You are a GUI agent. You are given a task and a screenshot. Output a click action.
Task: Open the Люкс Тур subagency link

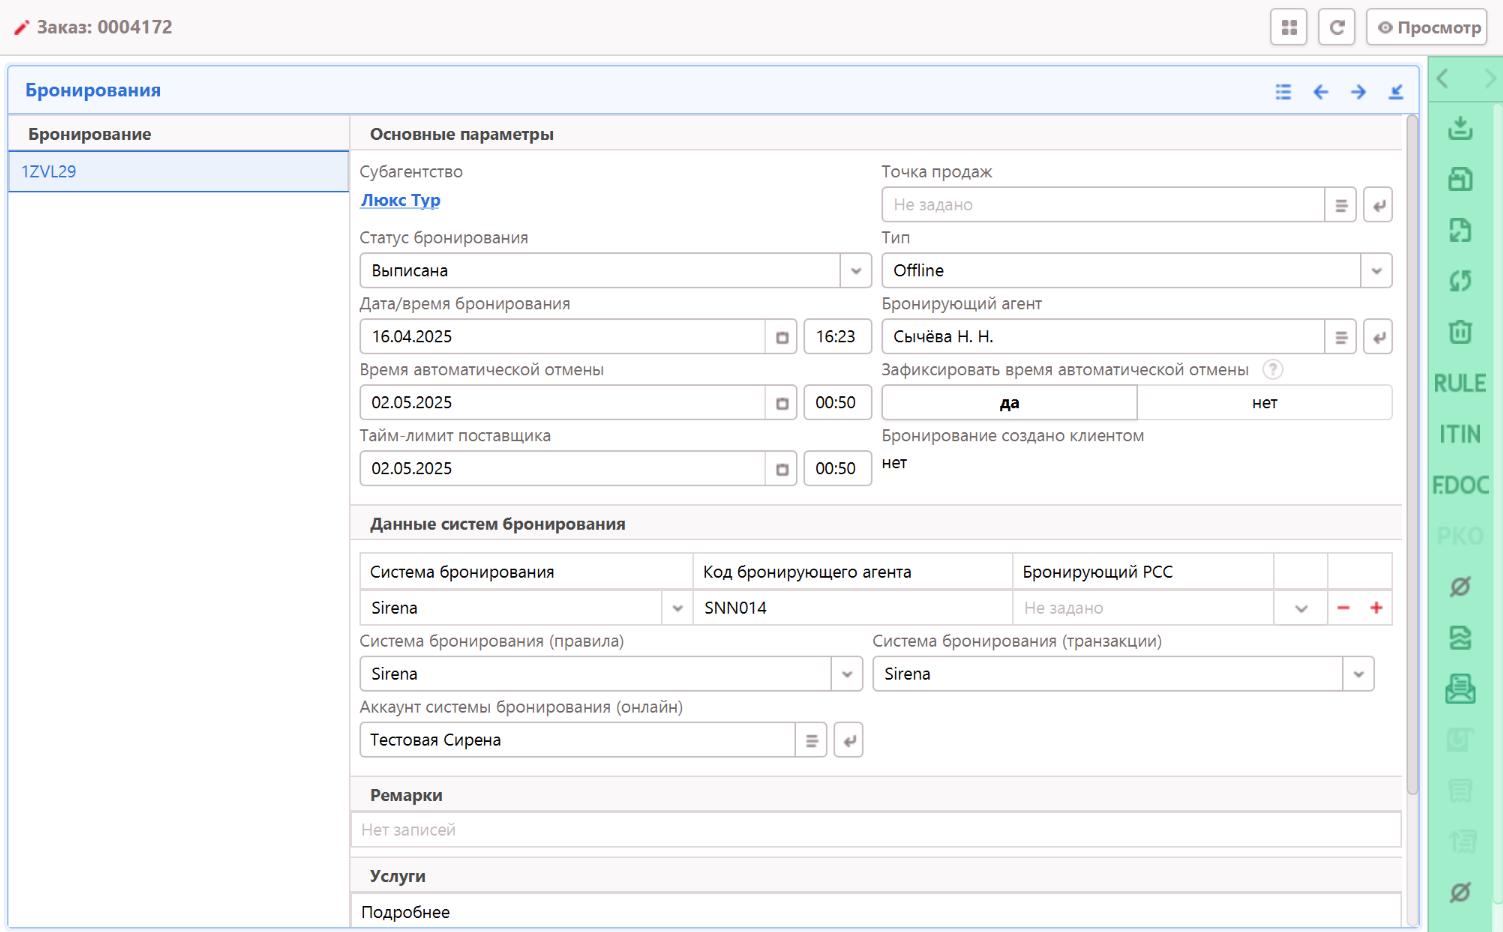(400, 200)
